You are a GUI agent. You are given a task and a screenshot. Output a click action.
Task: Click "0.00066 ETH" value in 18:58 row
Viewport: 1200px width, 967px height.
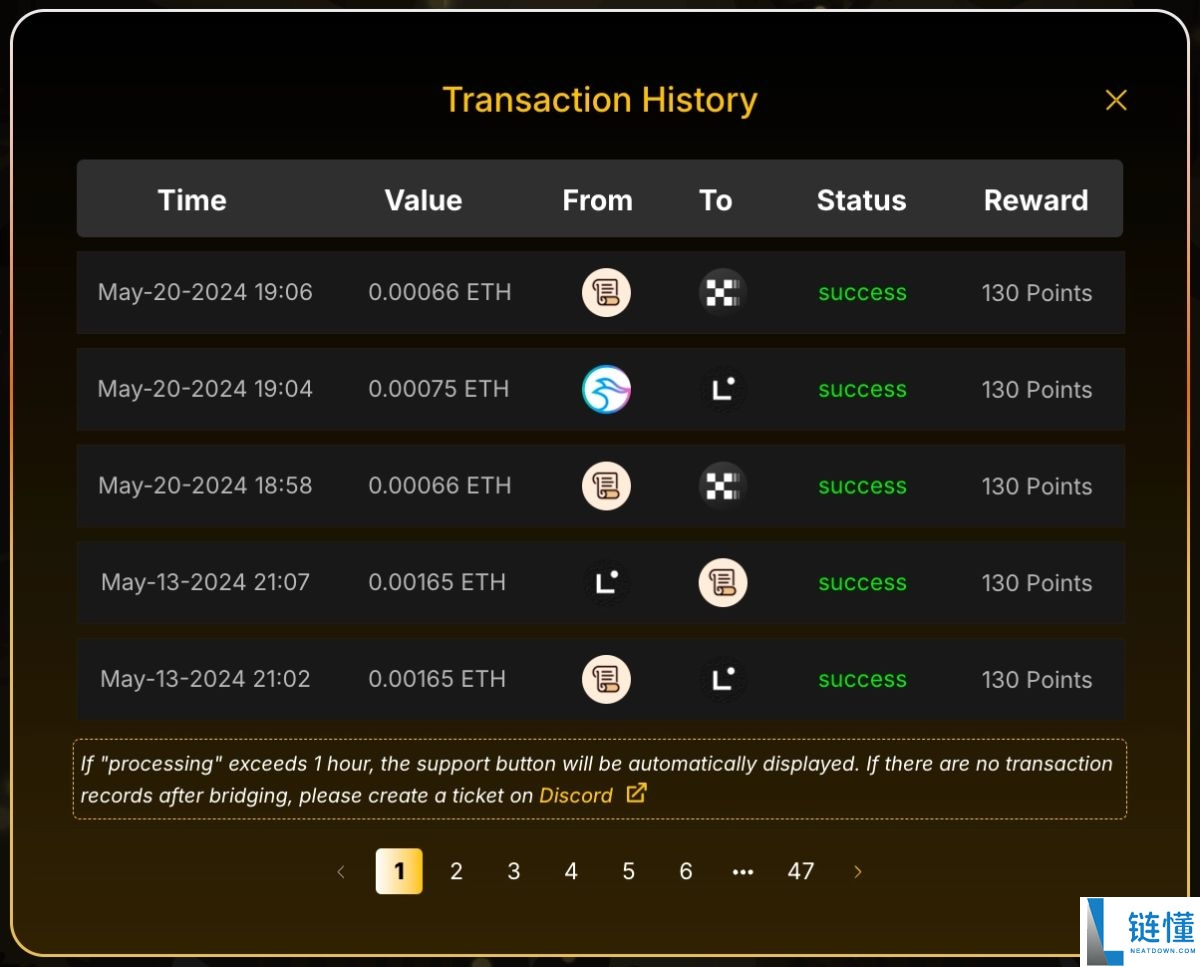pos(440,485)
